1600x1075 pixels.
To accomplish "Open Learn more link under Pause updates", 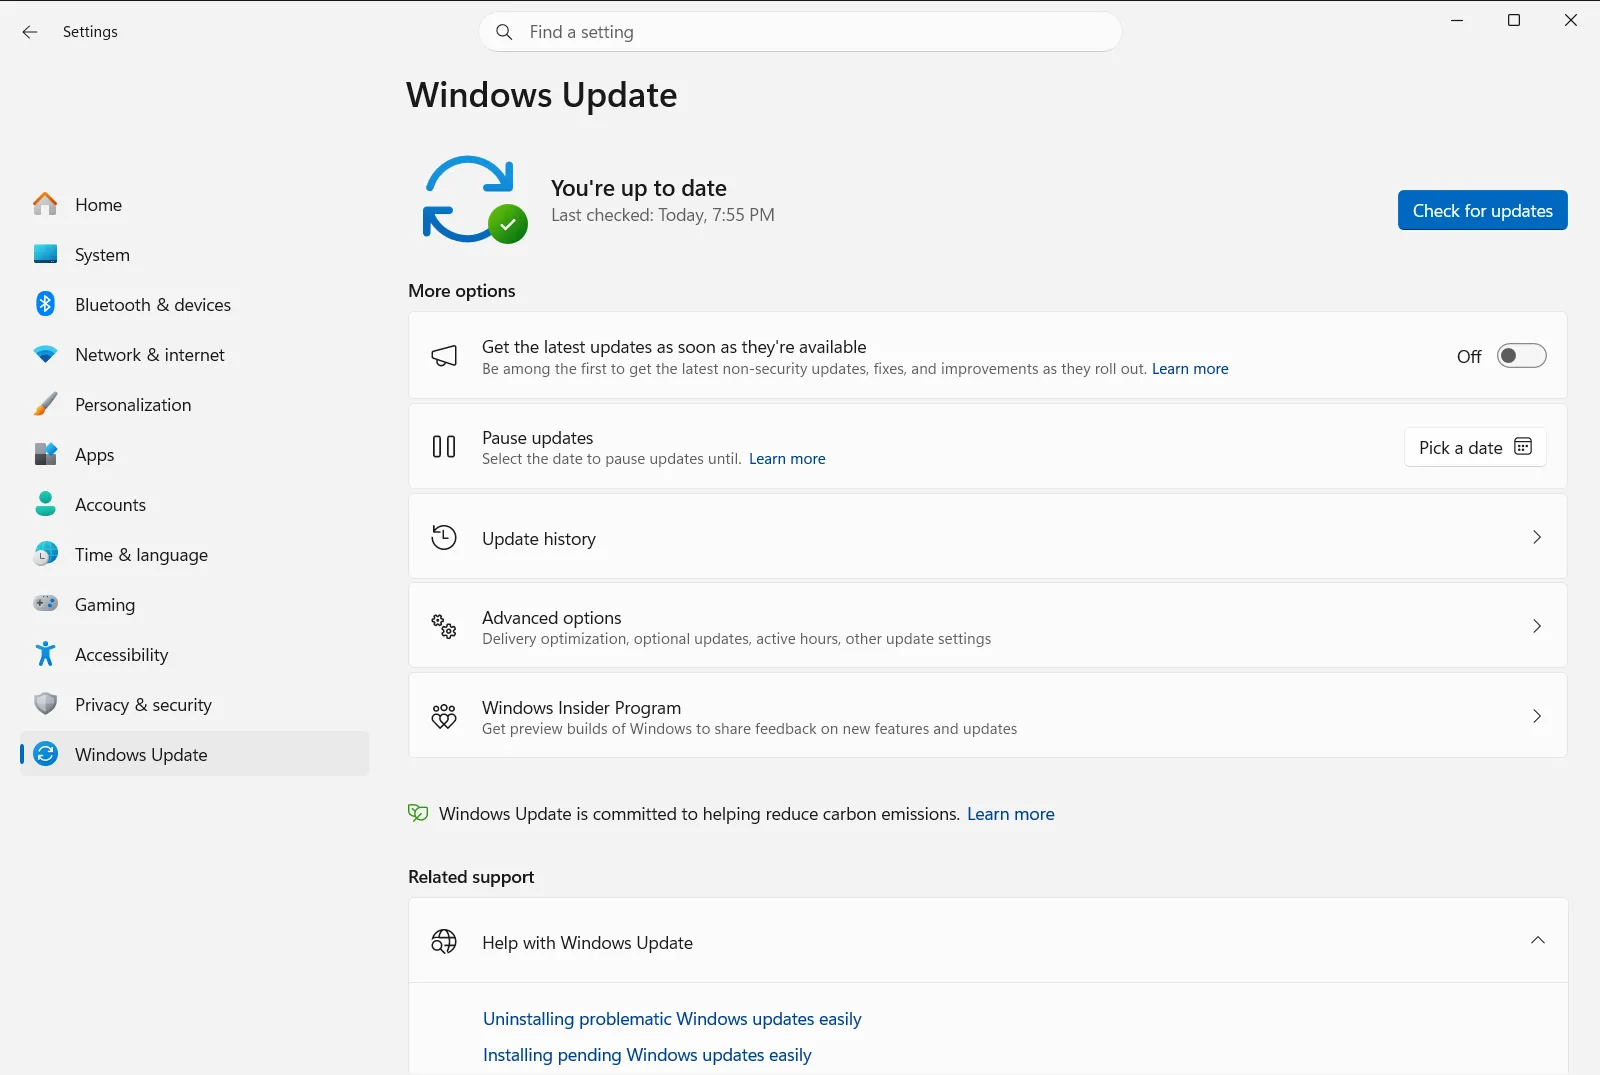I will [787, 459].
